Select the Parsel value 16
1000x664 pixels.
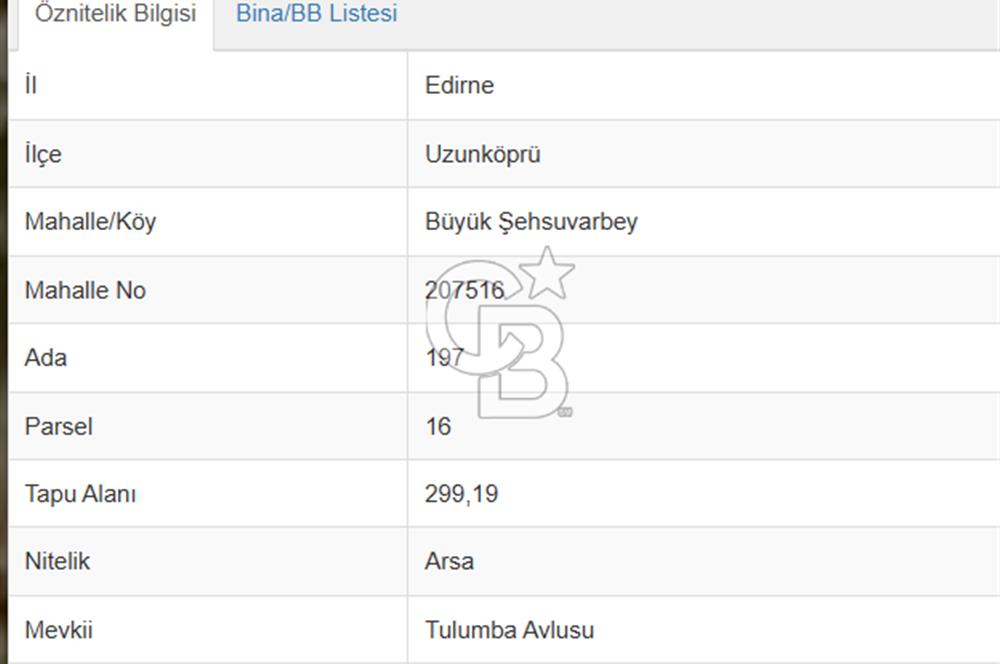(x=438, y=426)
